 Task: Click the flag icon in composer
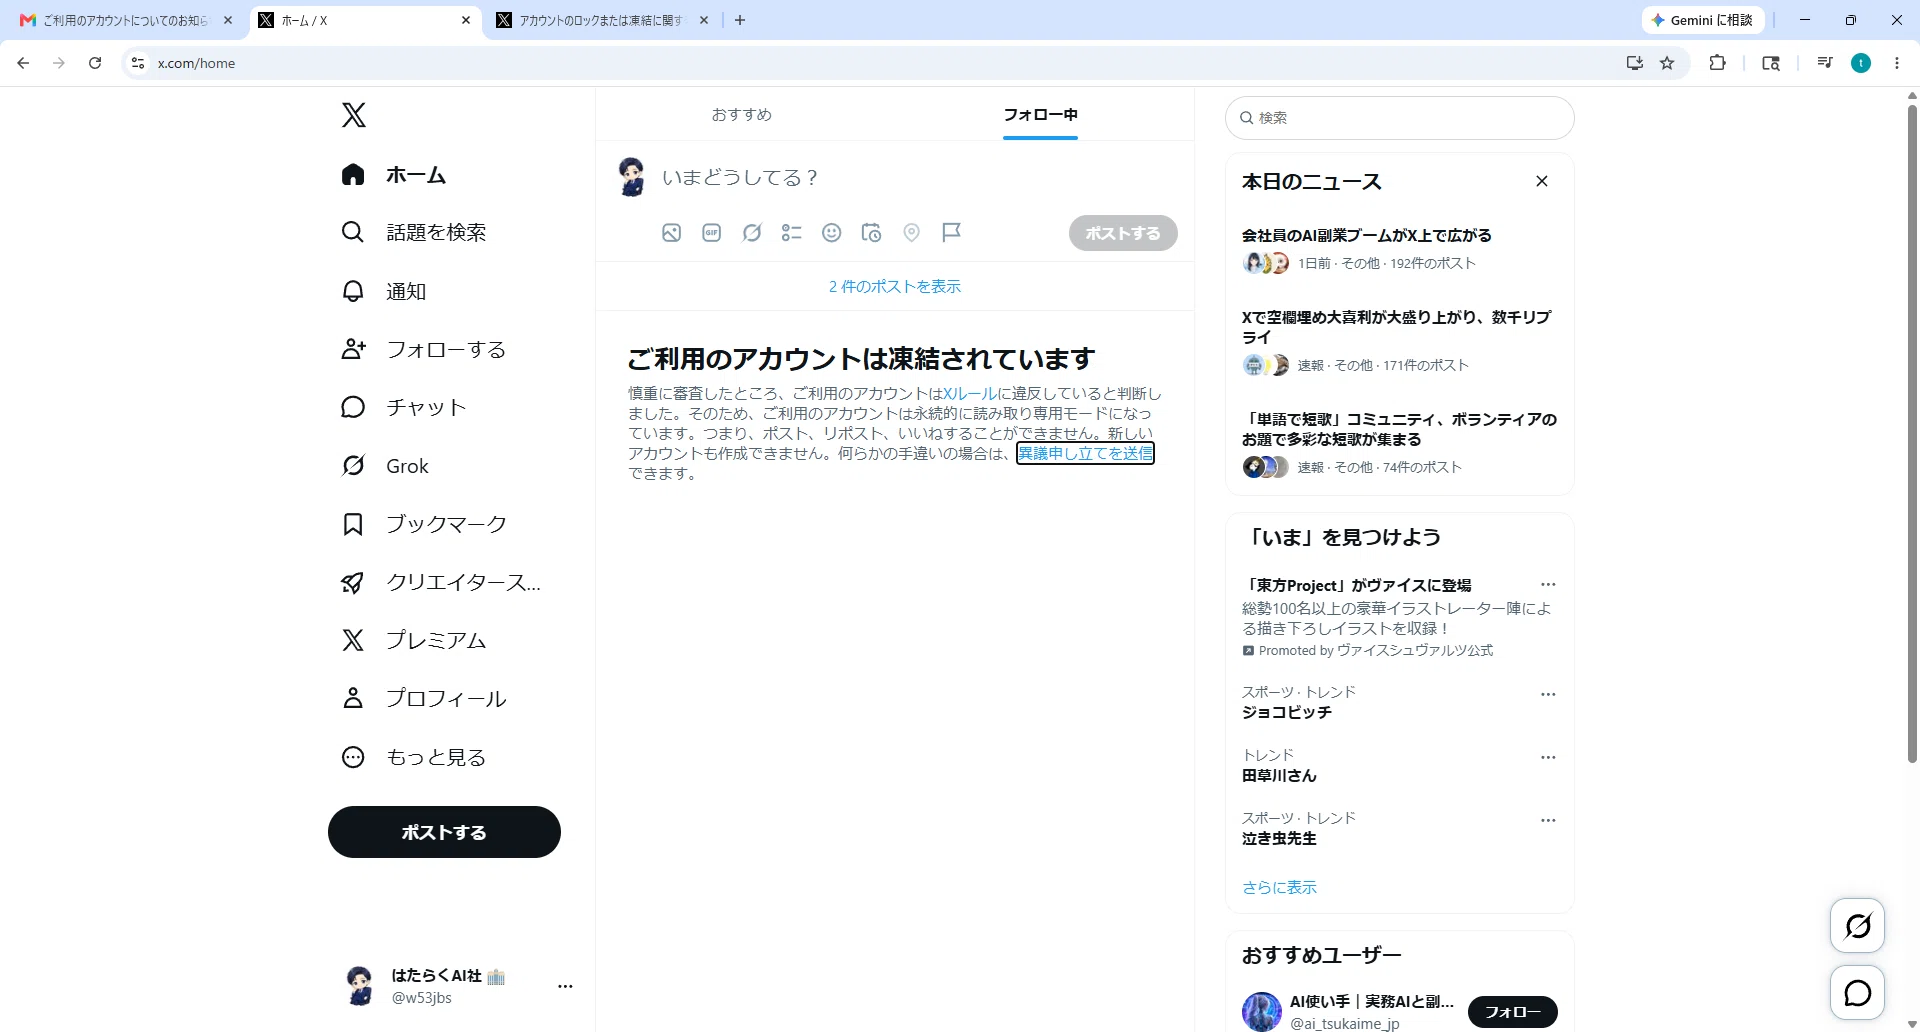951,233
